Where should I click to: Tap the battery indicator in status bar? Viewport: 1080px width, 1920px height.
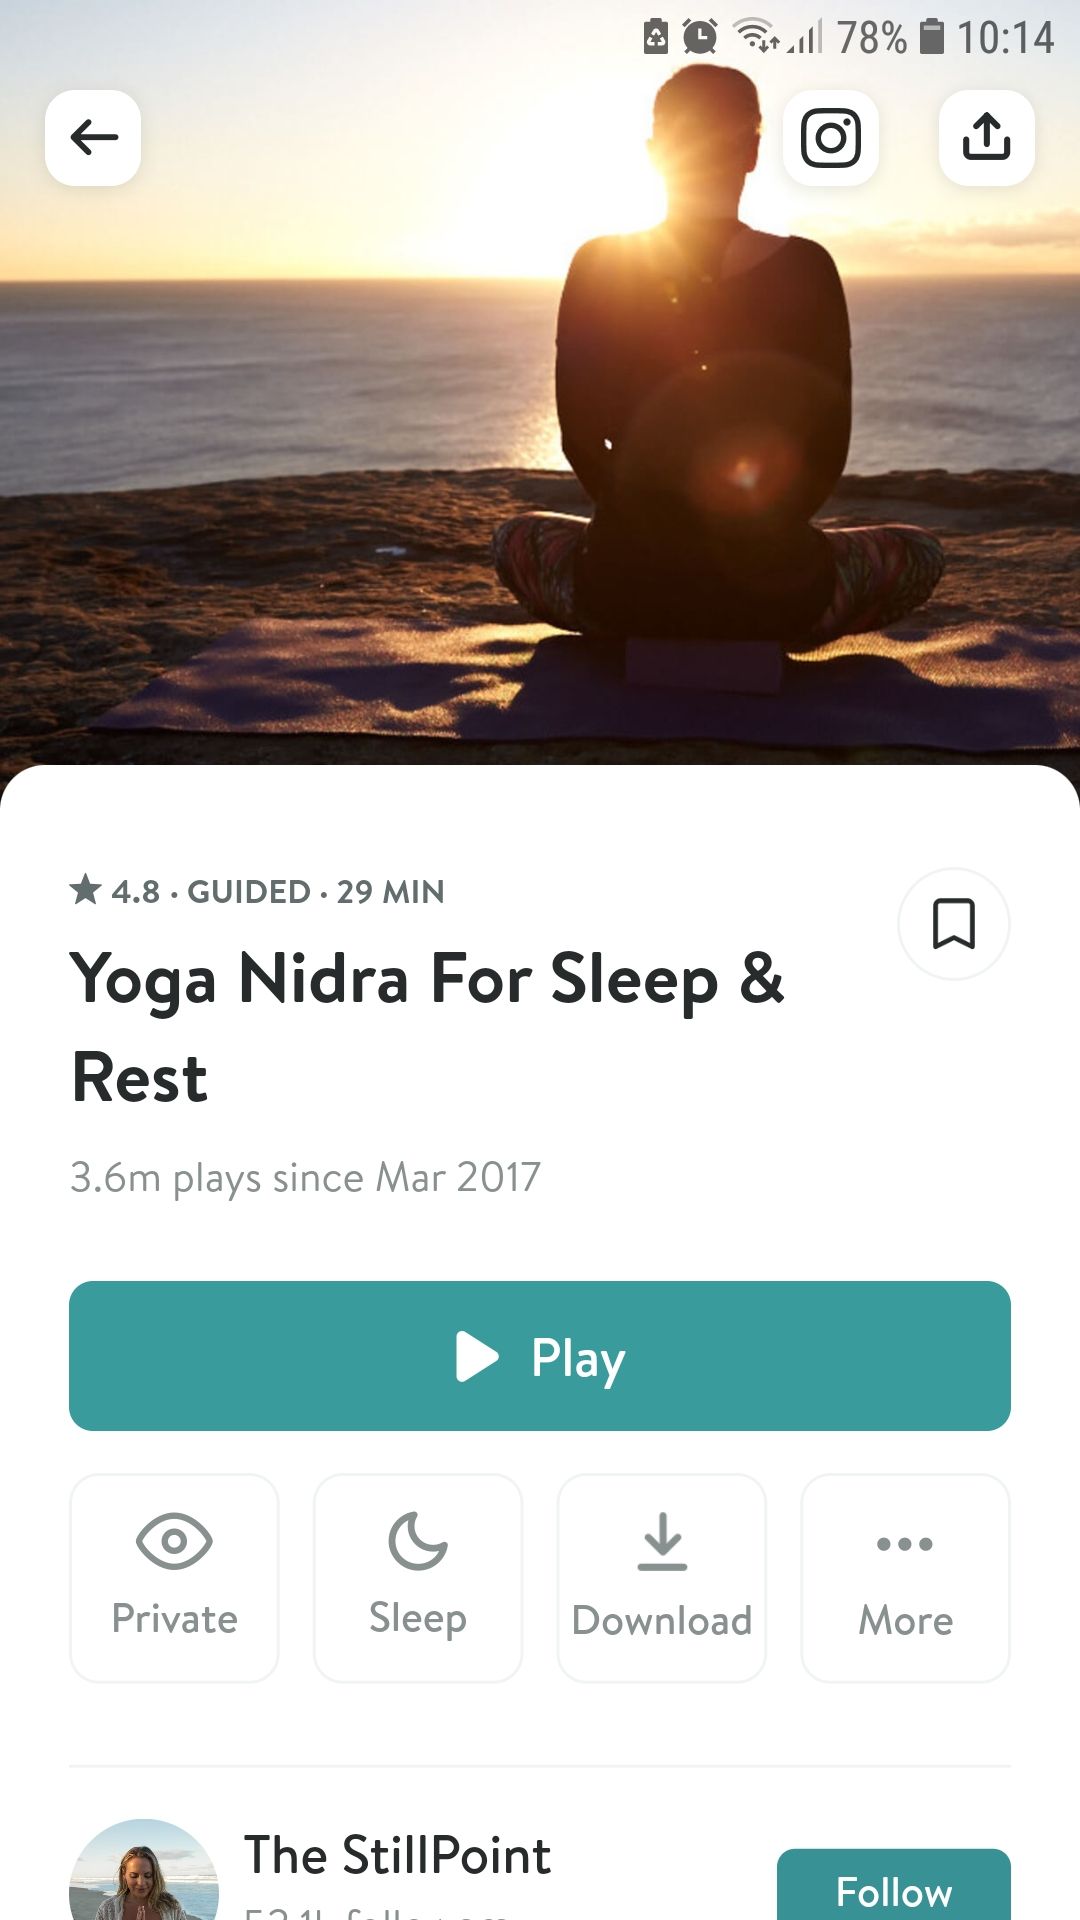click(x=931, y=37)
